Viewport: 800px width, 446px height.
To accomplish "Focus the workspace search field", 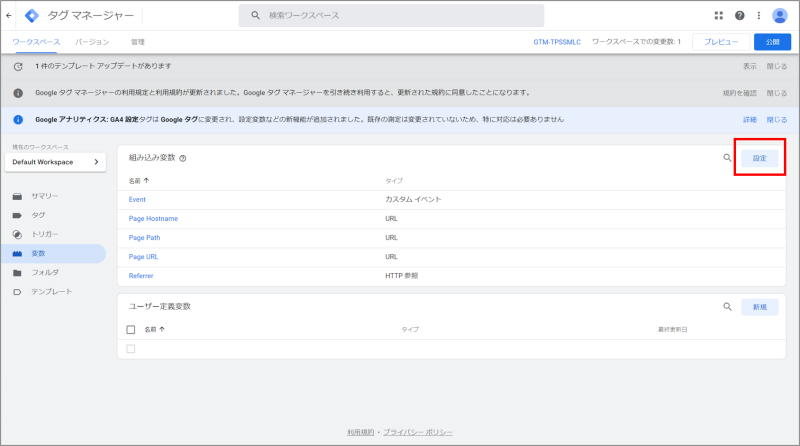I will tap(391, 15).
